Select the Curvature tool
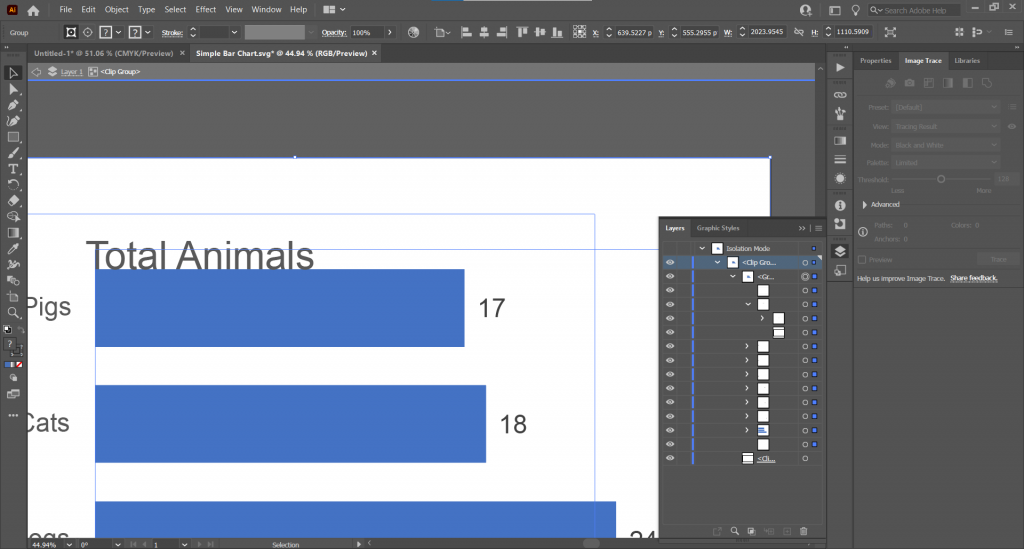 (x=13, y=121)
